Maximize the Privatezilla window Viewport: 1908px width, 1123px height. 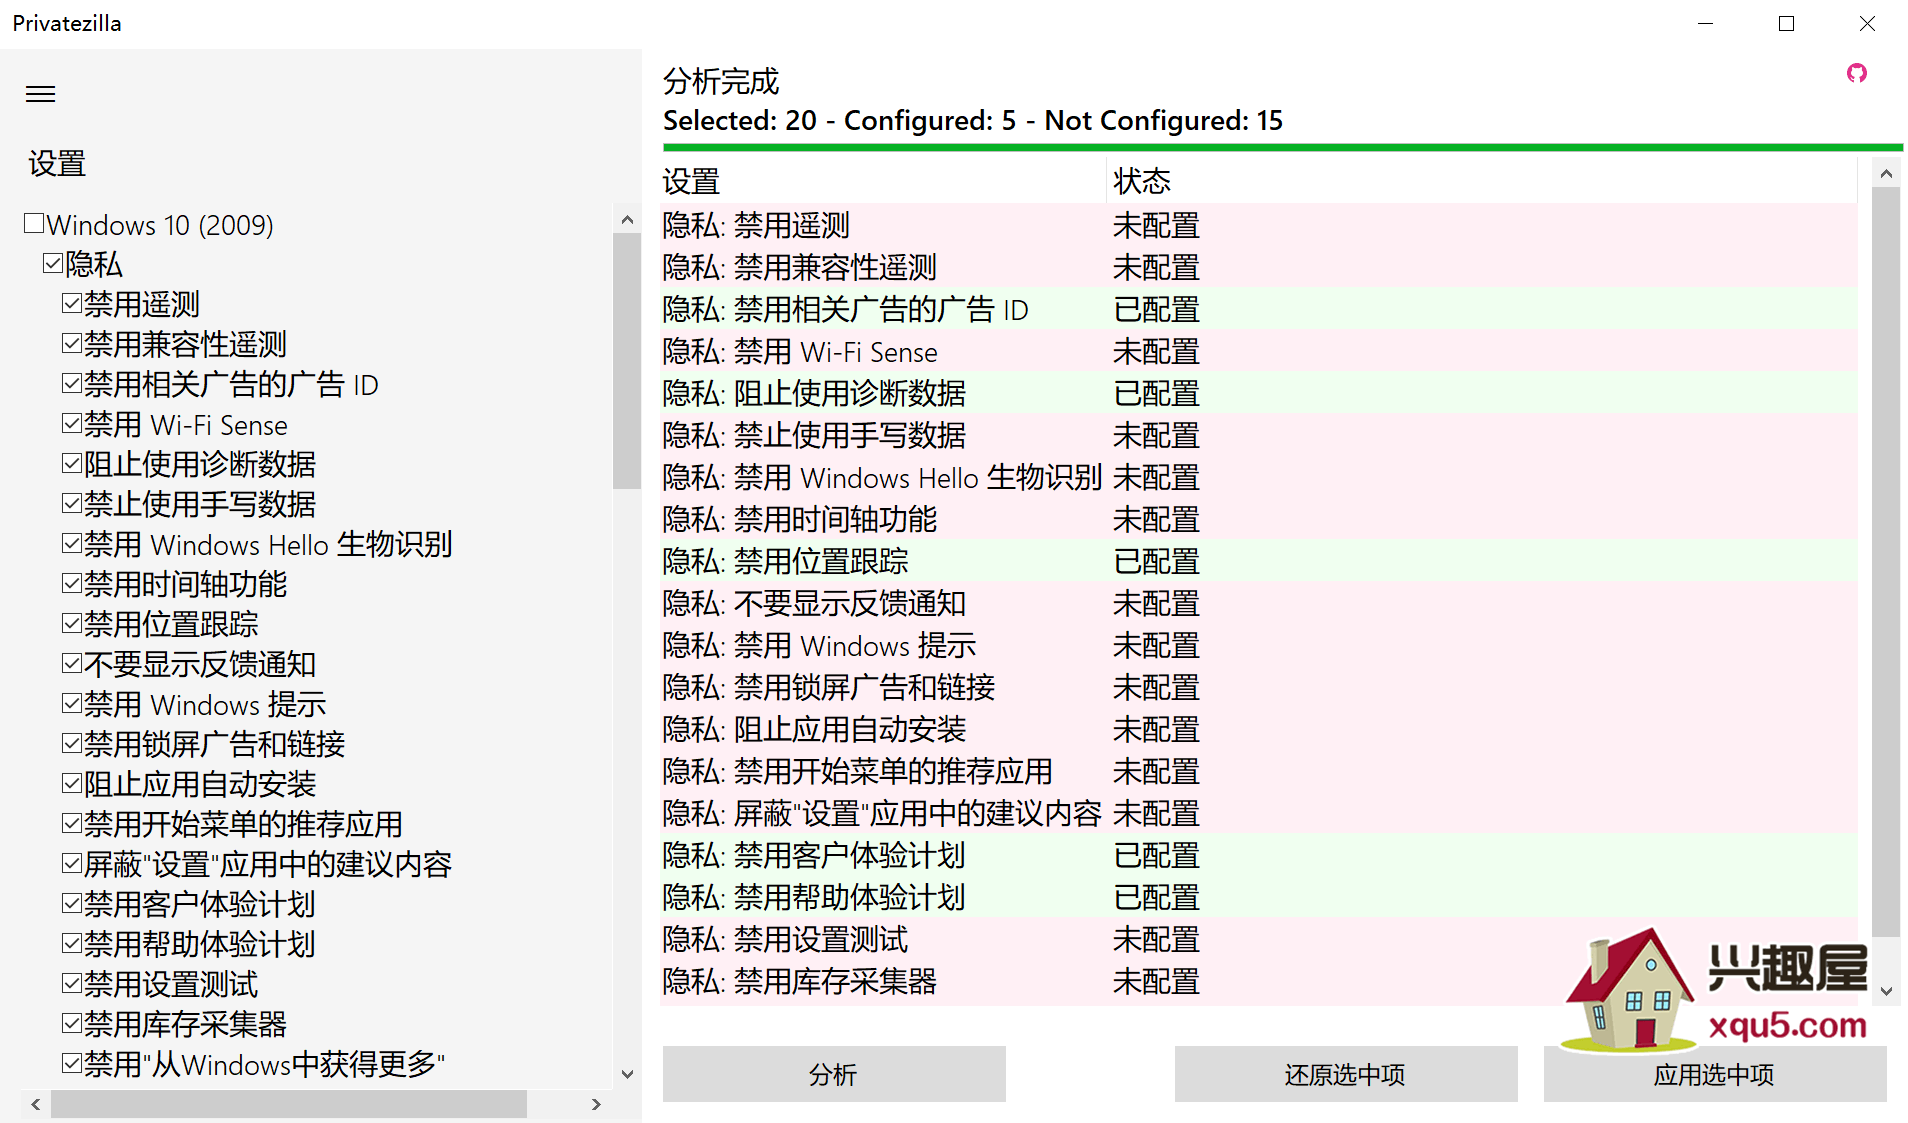point(1786,23)
